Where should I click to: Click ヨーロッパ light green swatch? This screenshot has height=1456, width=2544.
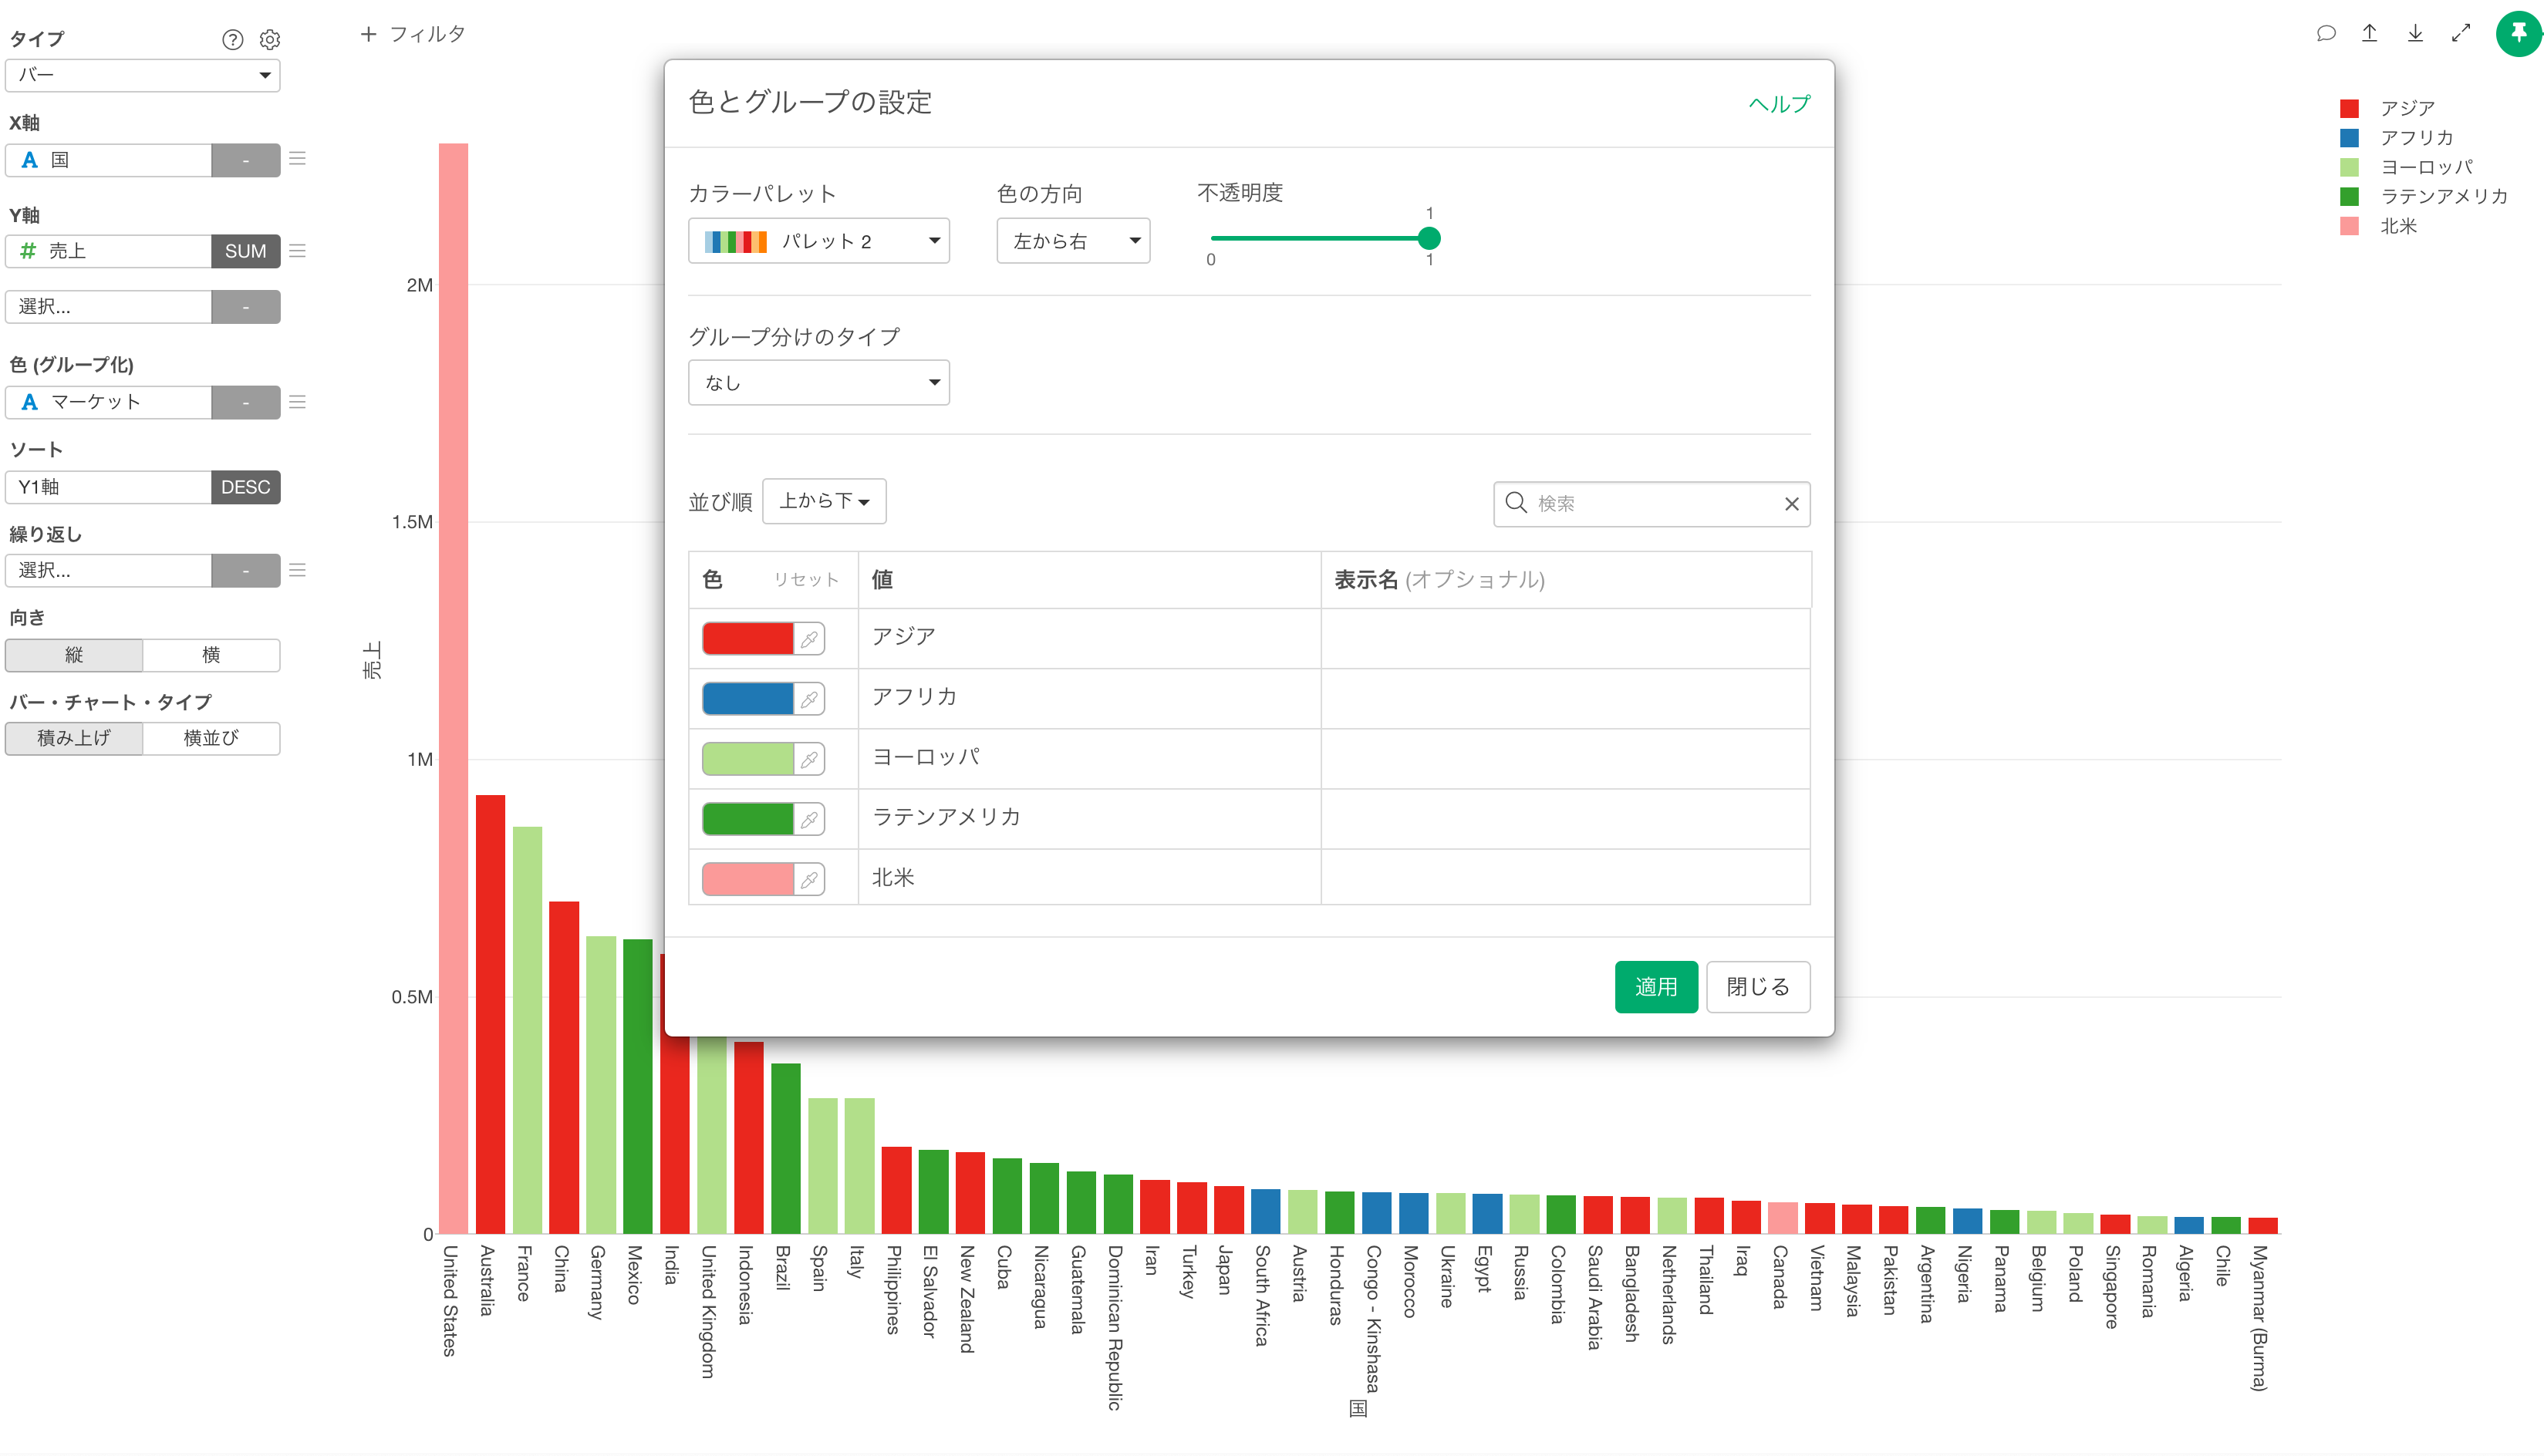748,759
